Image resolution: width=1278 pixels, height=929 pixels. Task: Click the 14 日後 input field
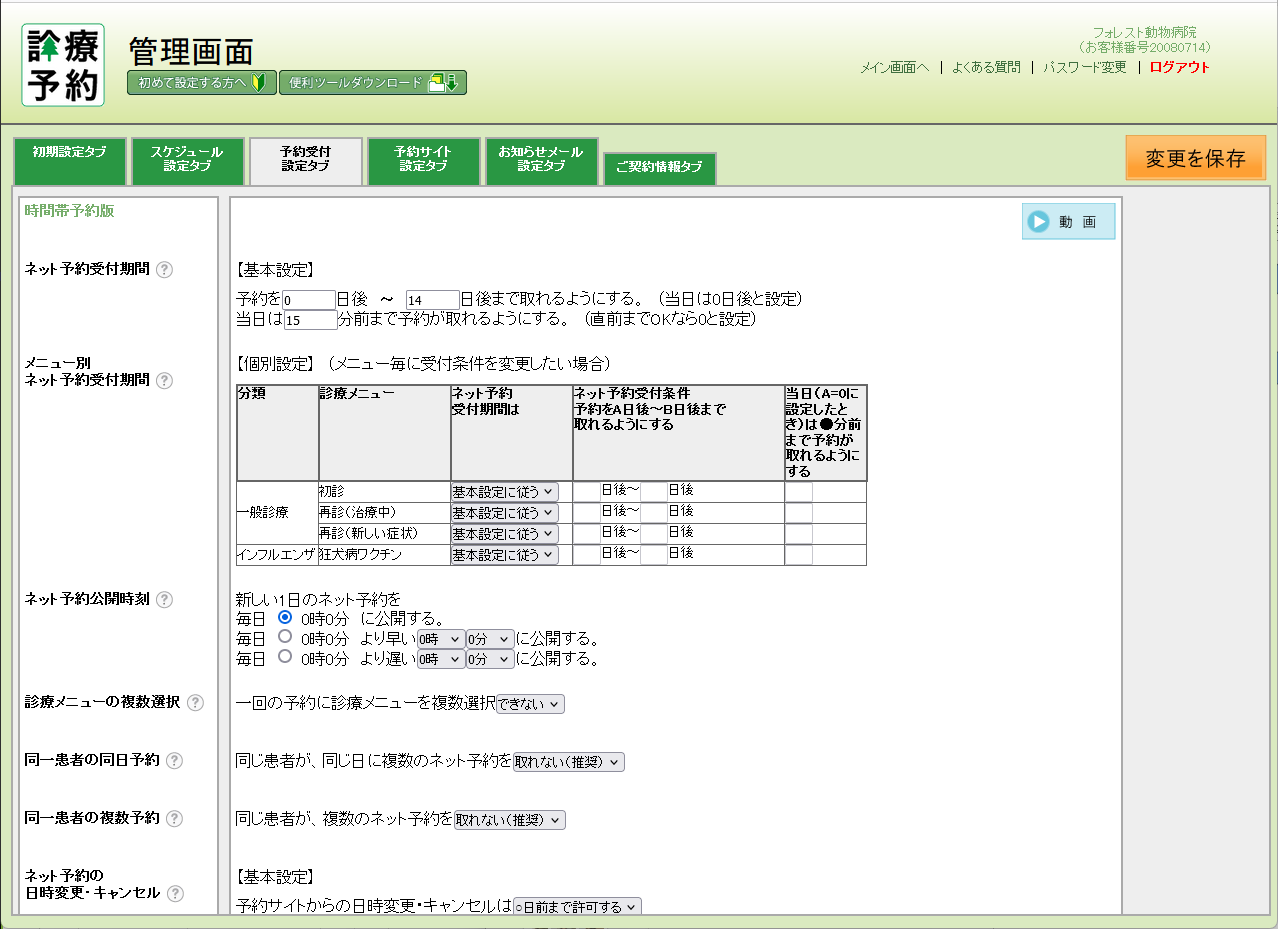click(x=432, y=298)
